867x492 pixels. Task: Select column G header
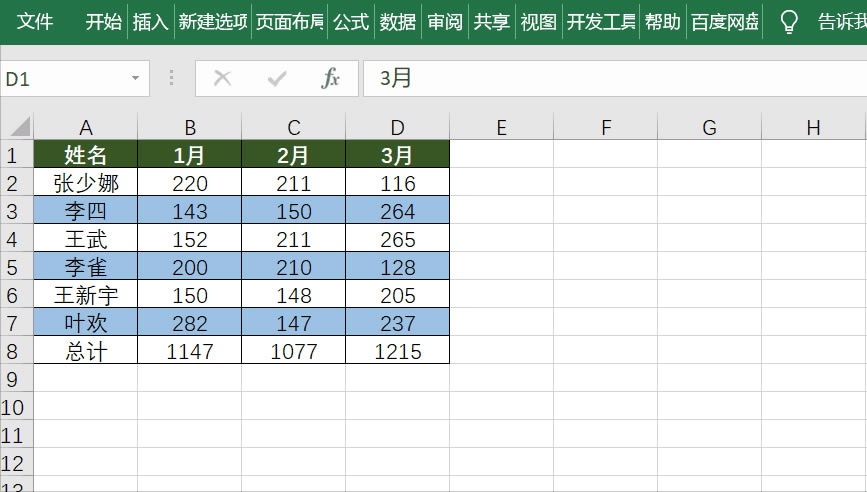pos(709,127)
